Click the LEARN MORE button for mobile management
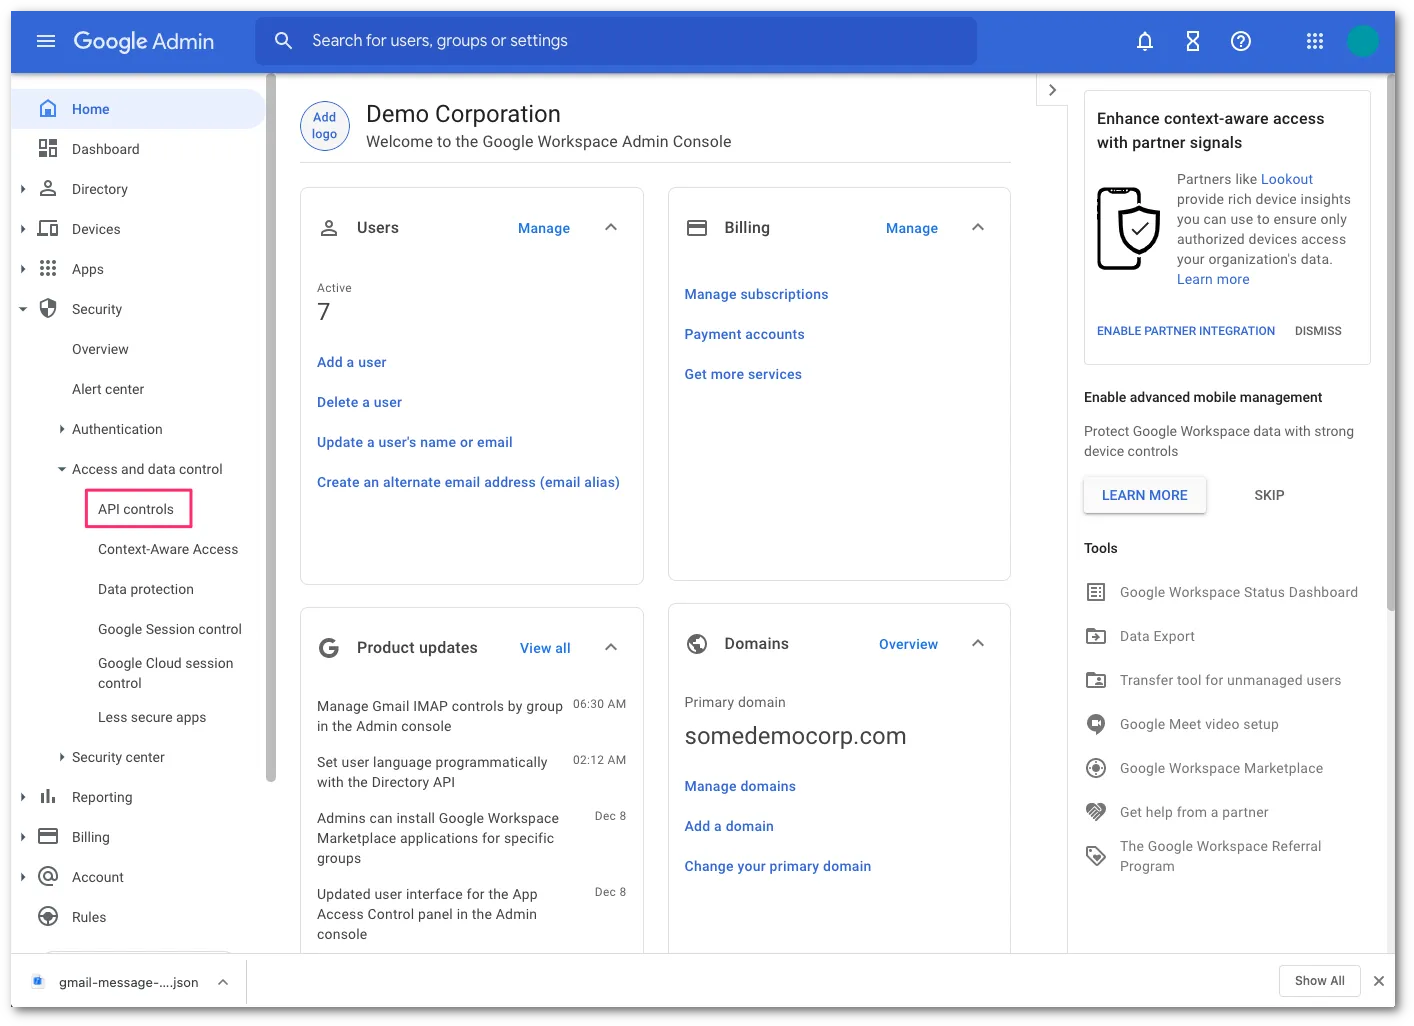The image size is (1414, 1026). point(1144,494)
